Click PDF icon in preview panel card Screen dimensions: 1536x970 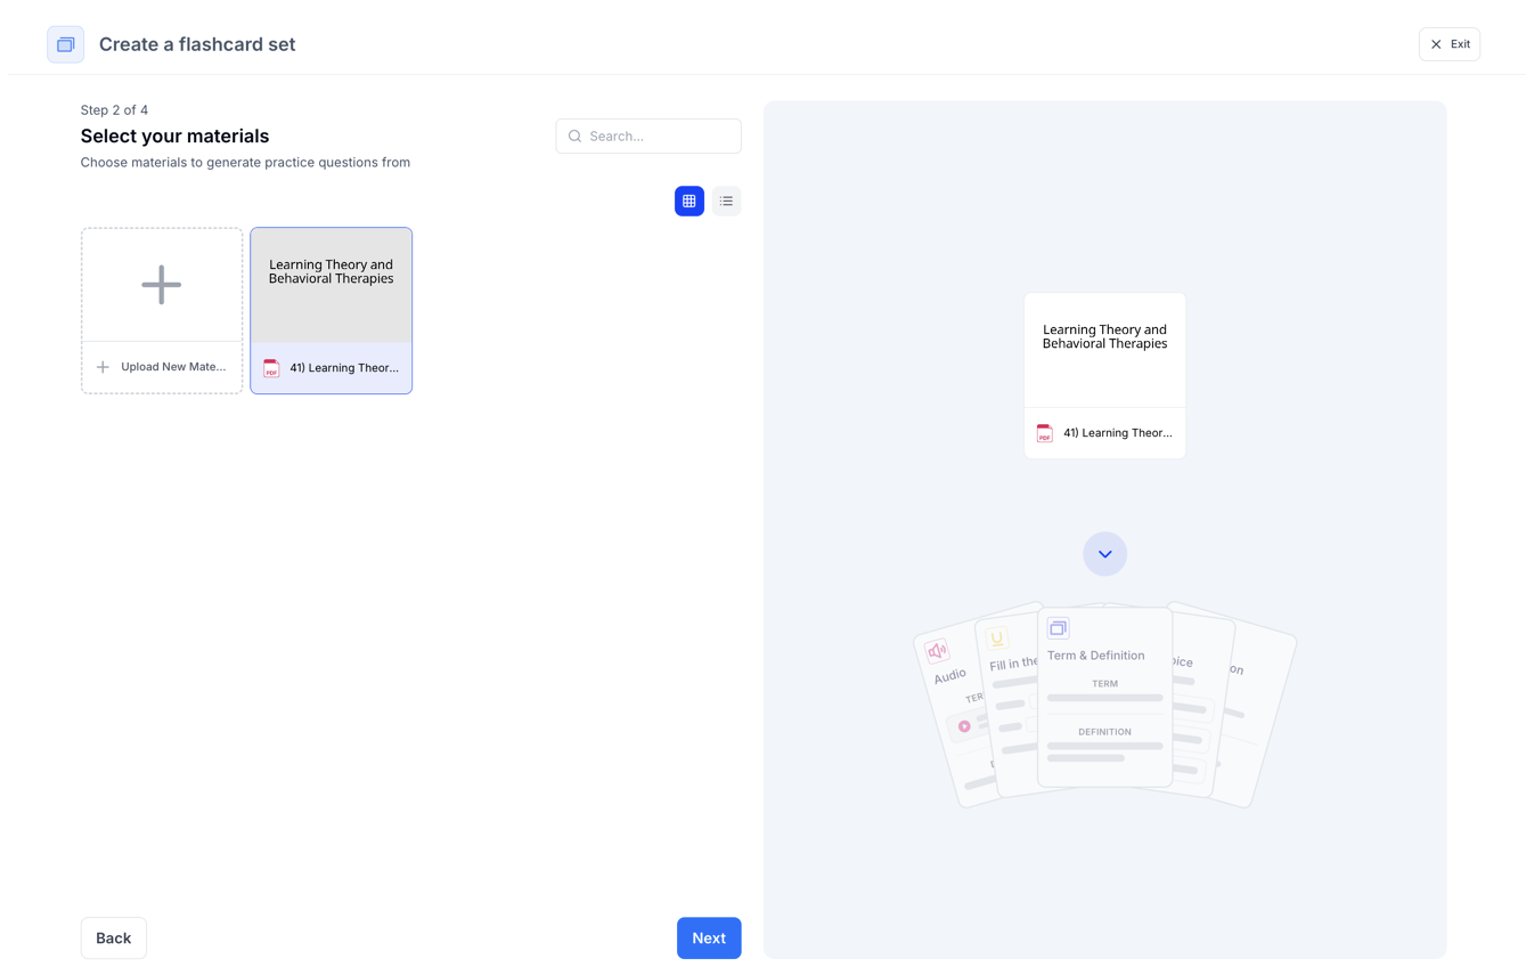click(x=1045, y=433)
